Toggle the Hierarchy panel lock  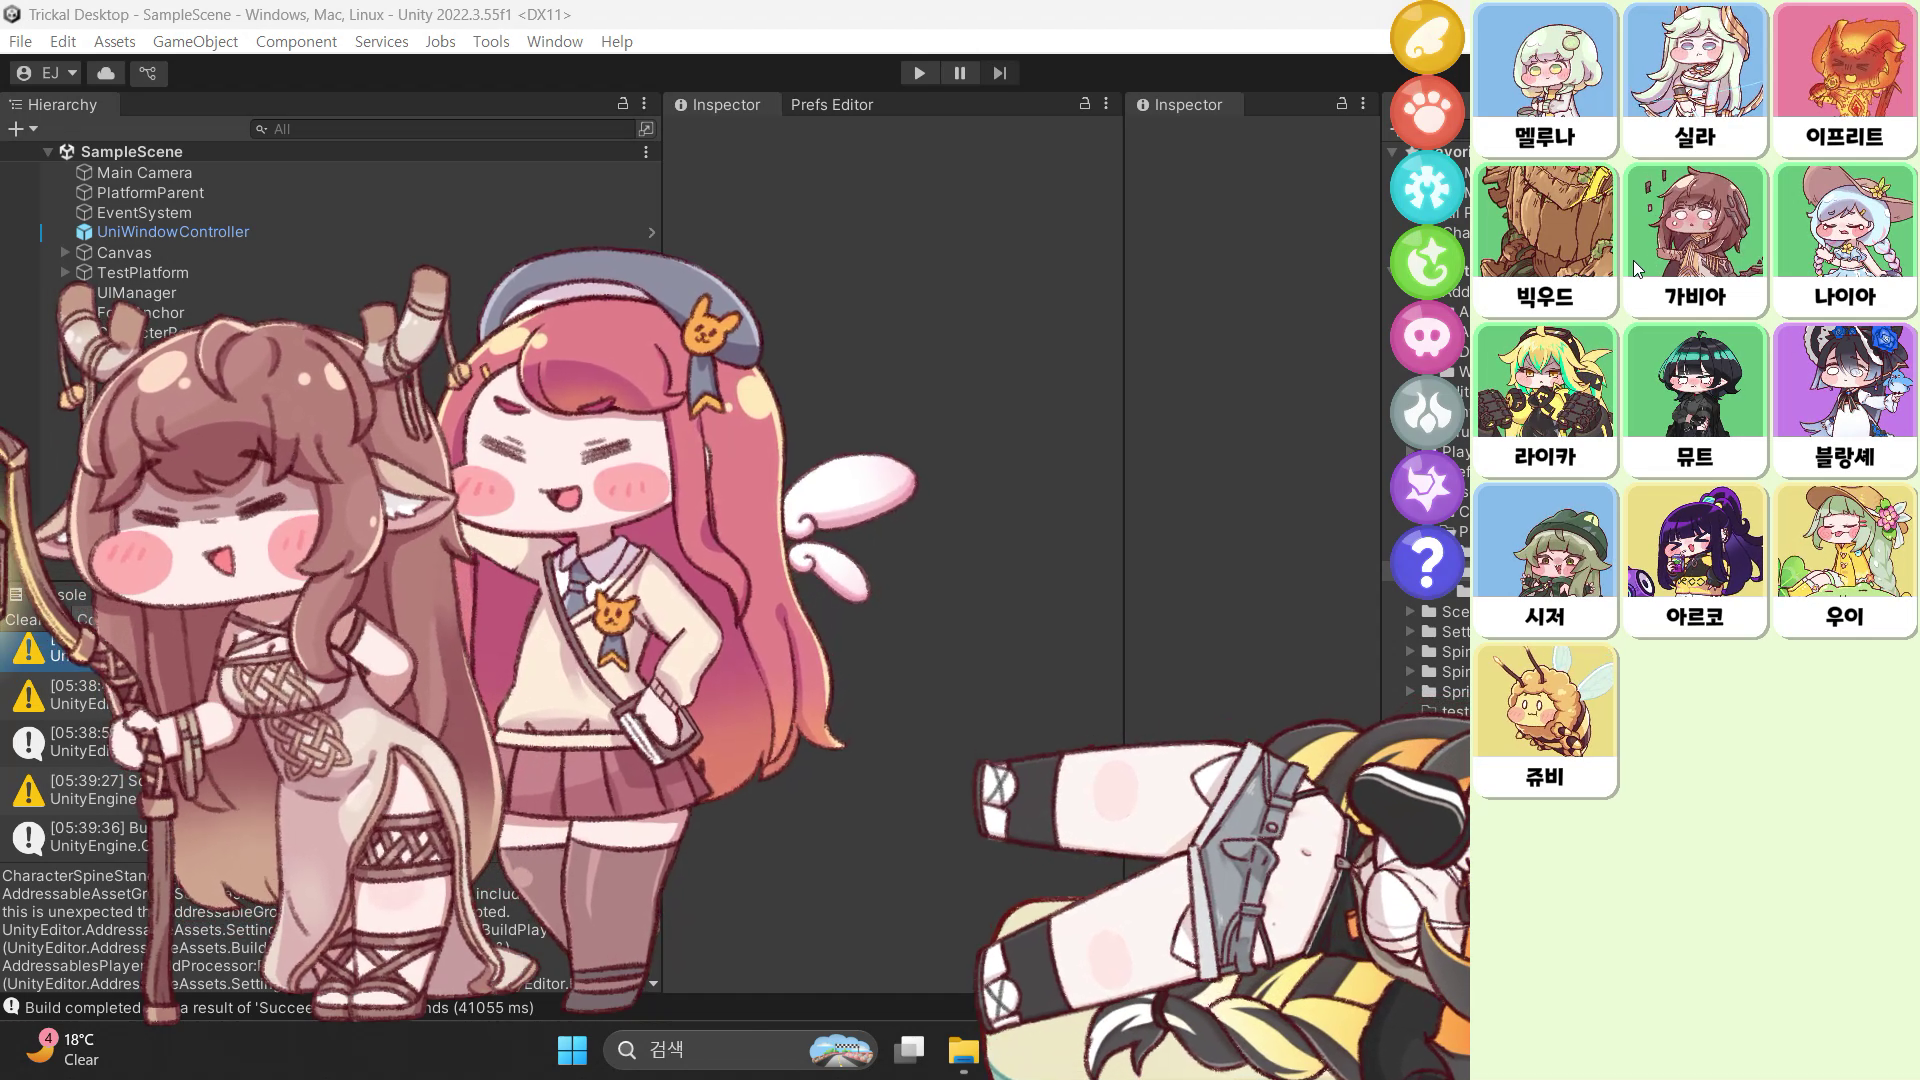tap(623, 104)
